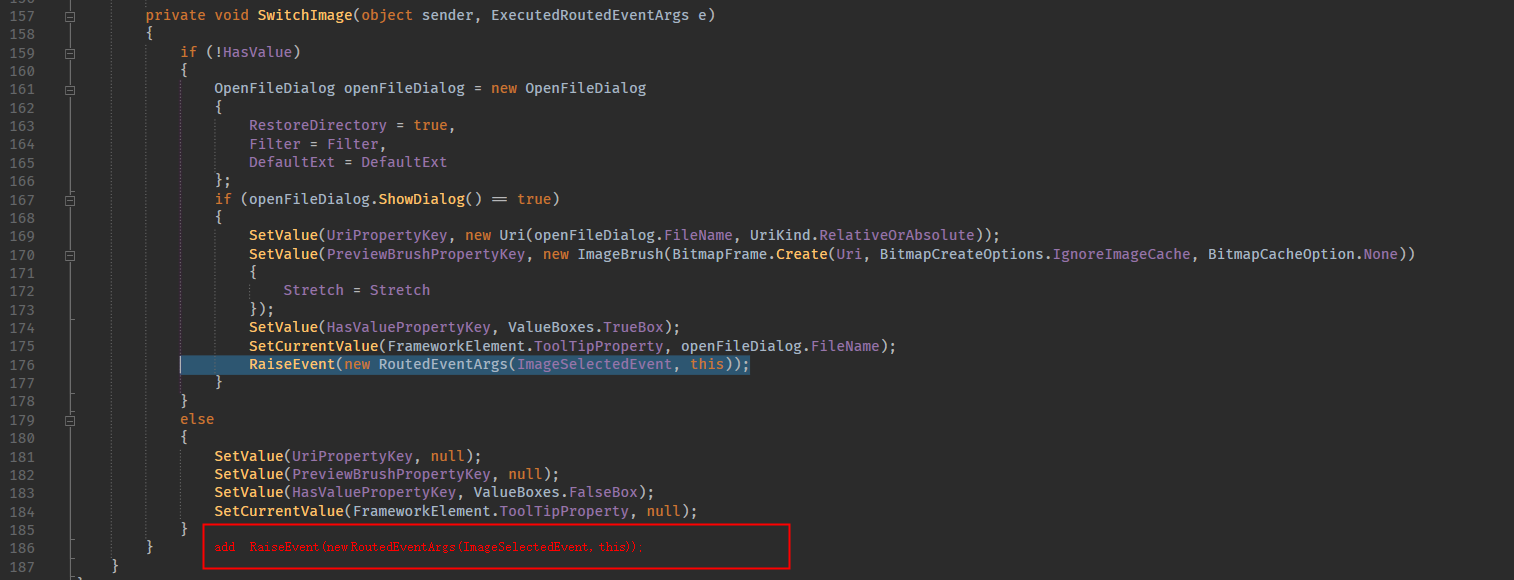Collapse the if (!HasValue) code block
This screenshot has width=1514, height=580.
[x=68, y=51]
